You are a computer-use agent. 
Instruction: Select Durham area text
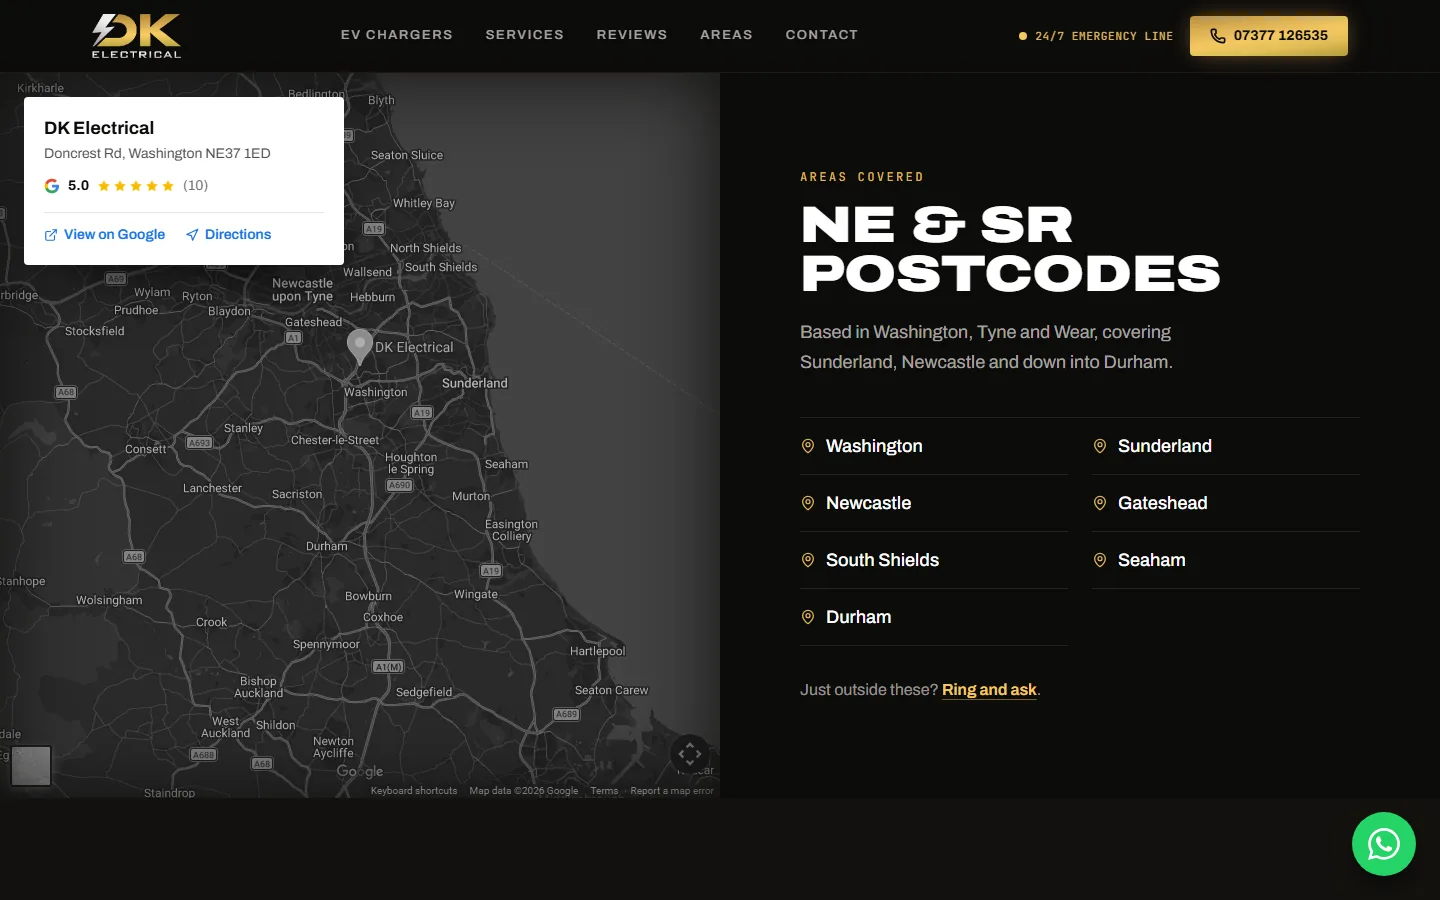pyautogui.click(x=859, y=617)
